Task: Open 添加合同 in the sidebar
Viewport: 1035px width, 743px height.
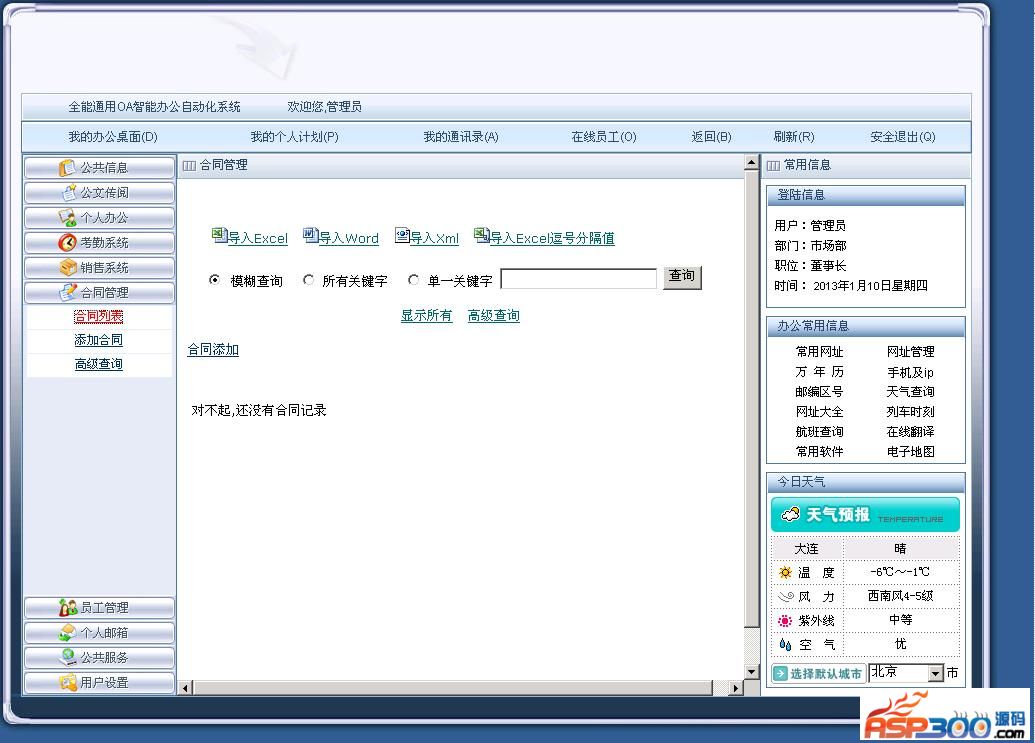Action: (98, 340)
